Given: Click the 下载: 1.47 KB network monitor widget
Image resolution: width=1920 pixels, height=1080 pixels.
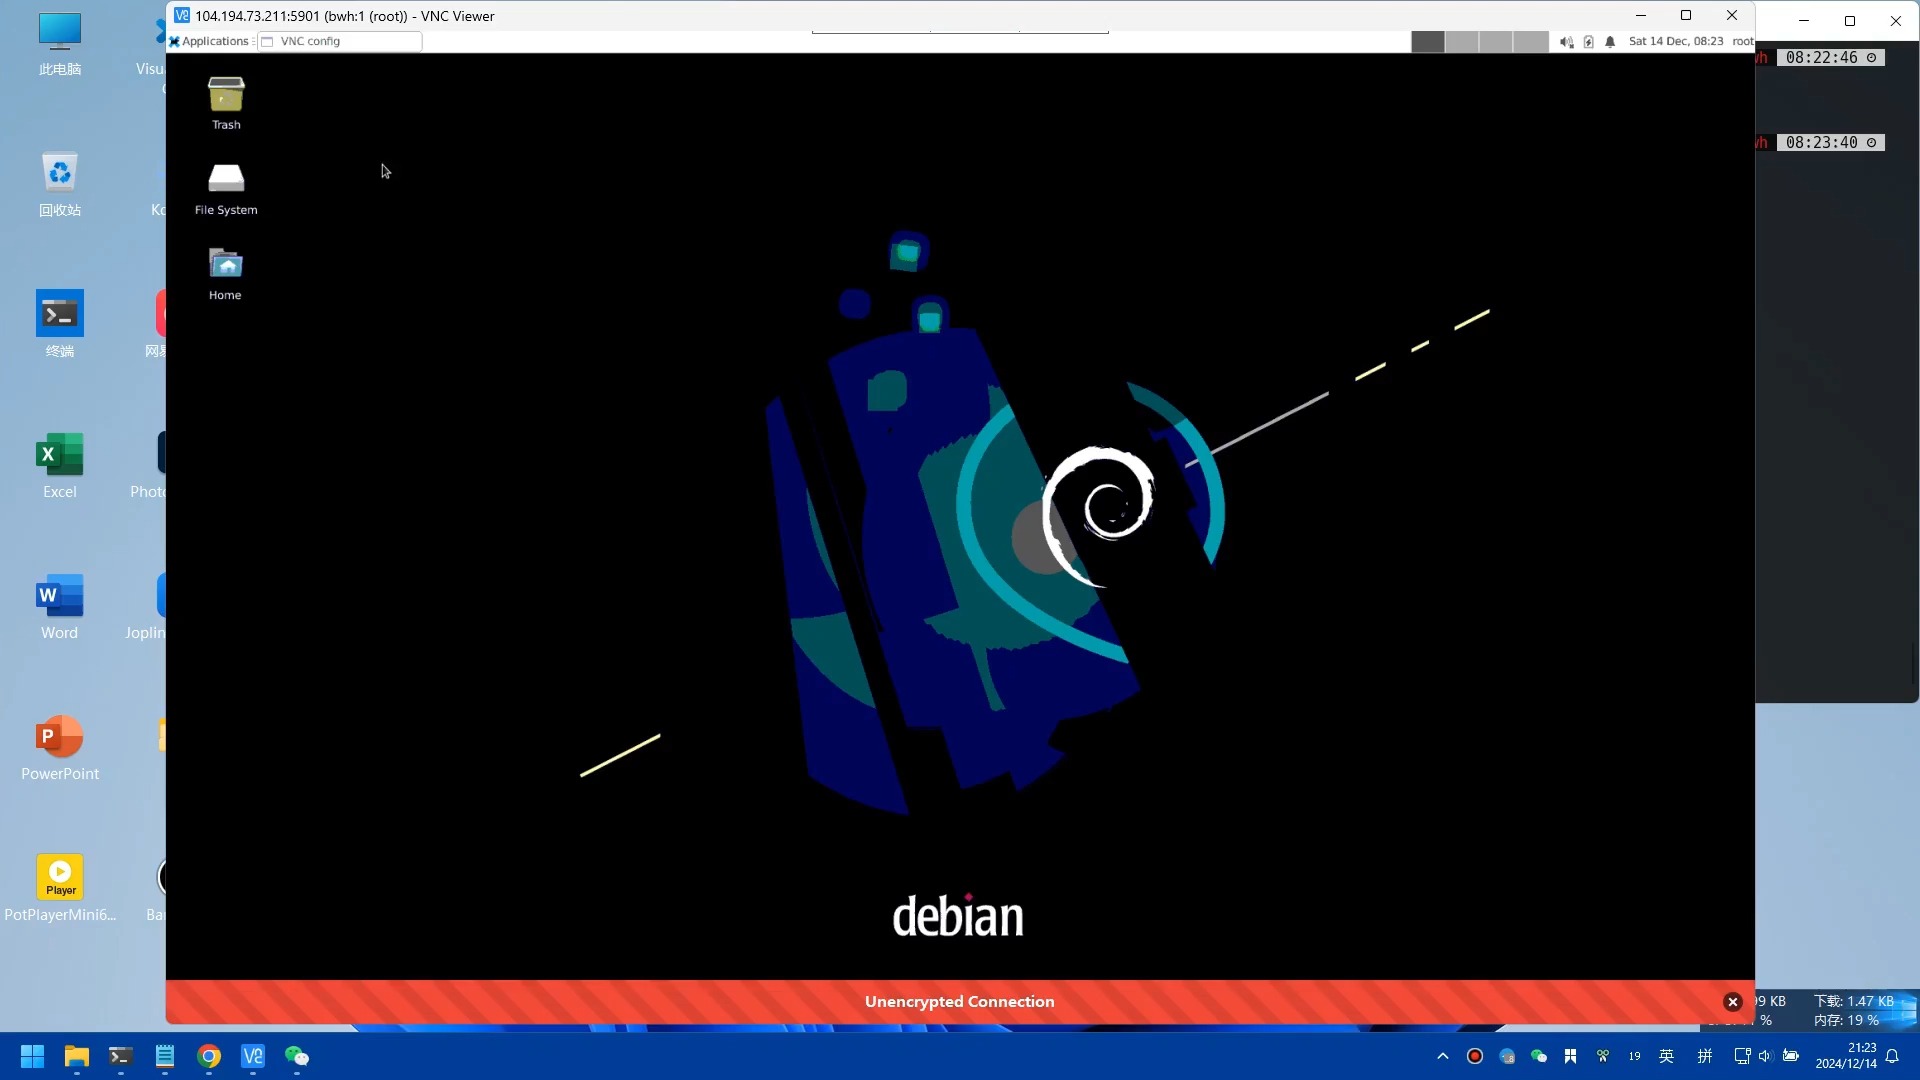Looking at the screenshot, I should 1854,1001.
